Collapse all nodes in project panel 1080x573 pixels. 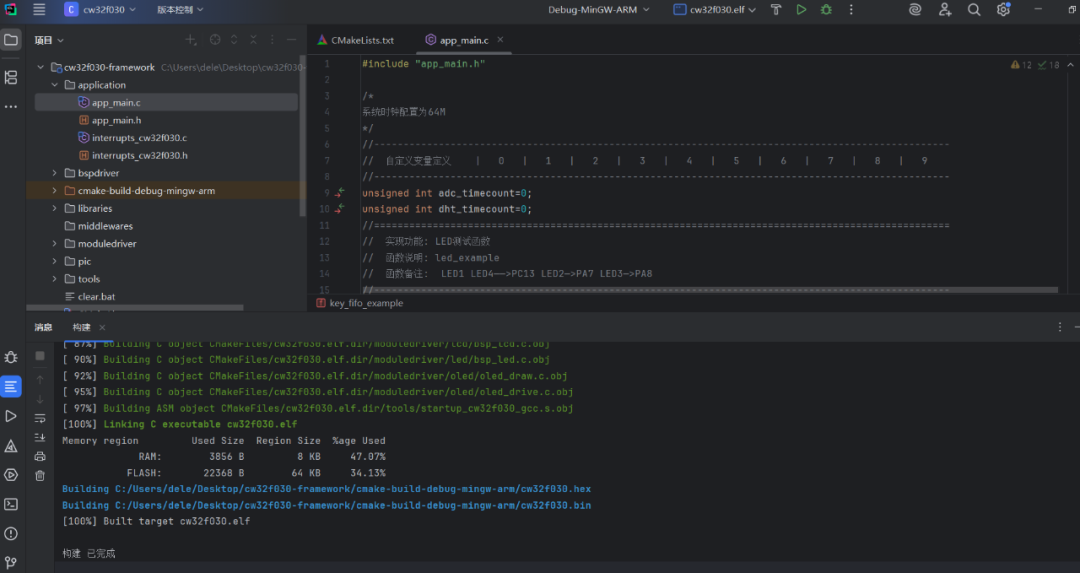(253, 40)
